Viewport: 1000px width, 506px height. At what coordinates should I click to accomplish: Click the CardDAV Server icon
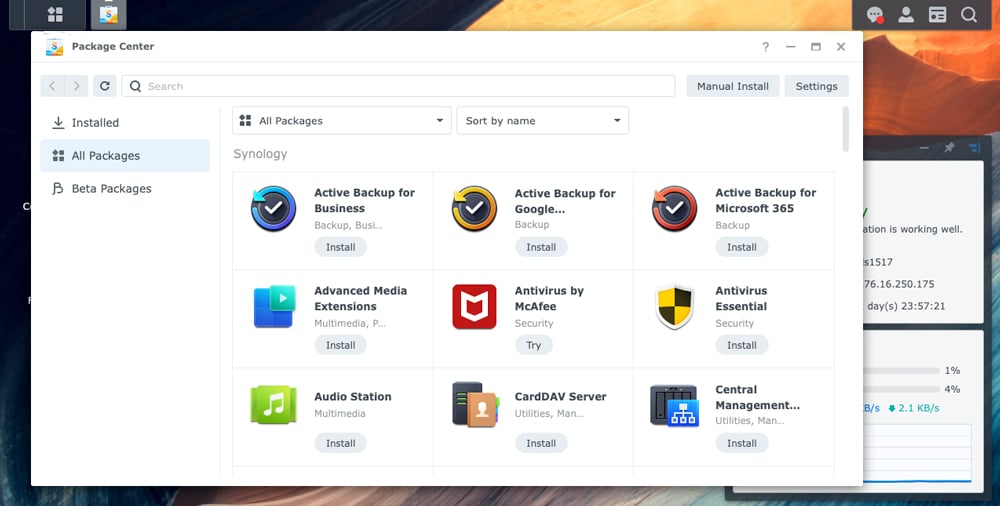475,405
